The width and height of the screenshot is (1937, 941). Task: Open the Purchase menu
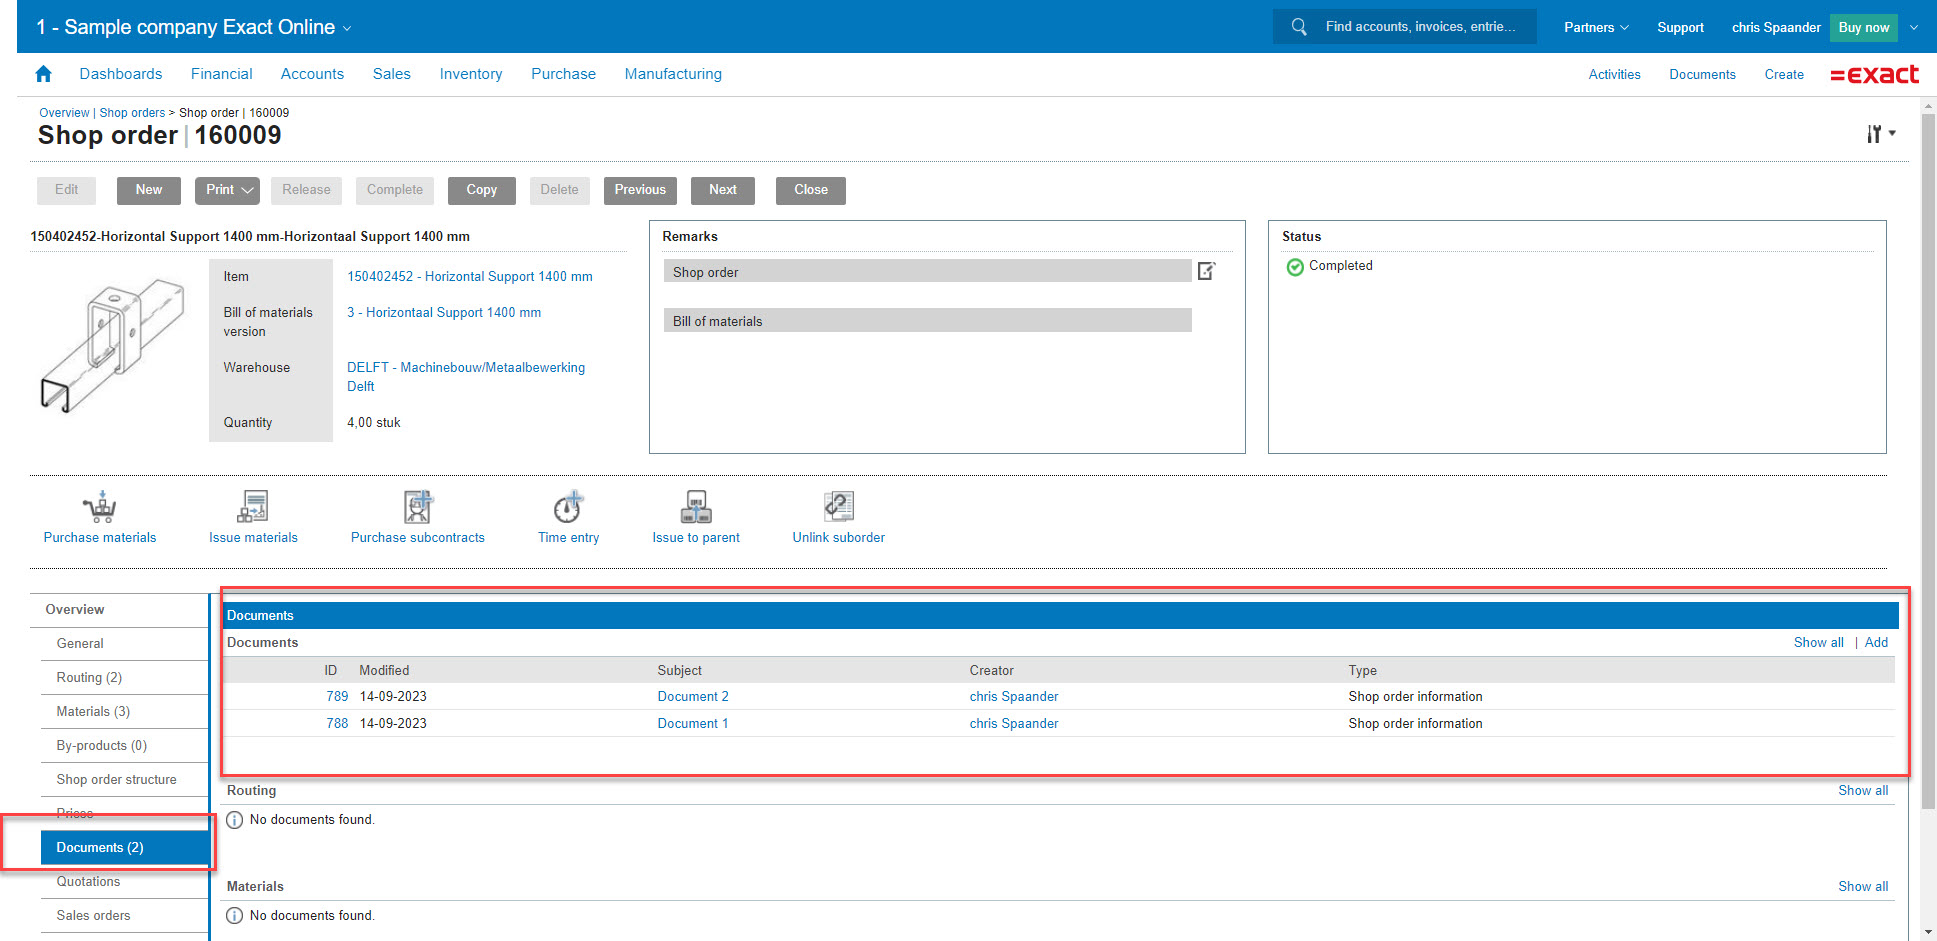coord(563,74)
